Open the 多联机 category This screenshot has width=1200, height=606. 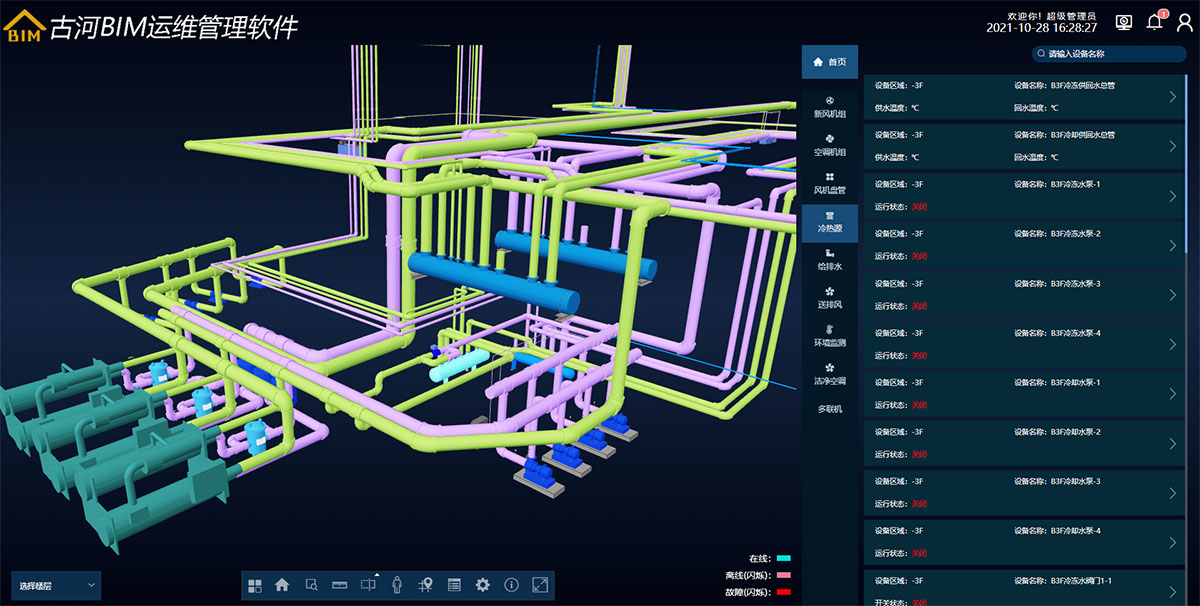(x=829, y=409)
